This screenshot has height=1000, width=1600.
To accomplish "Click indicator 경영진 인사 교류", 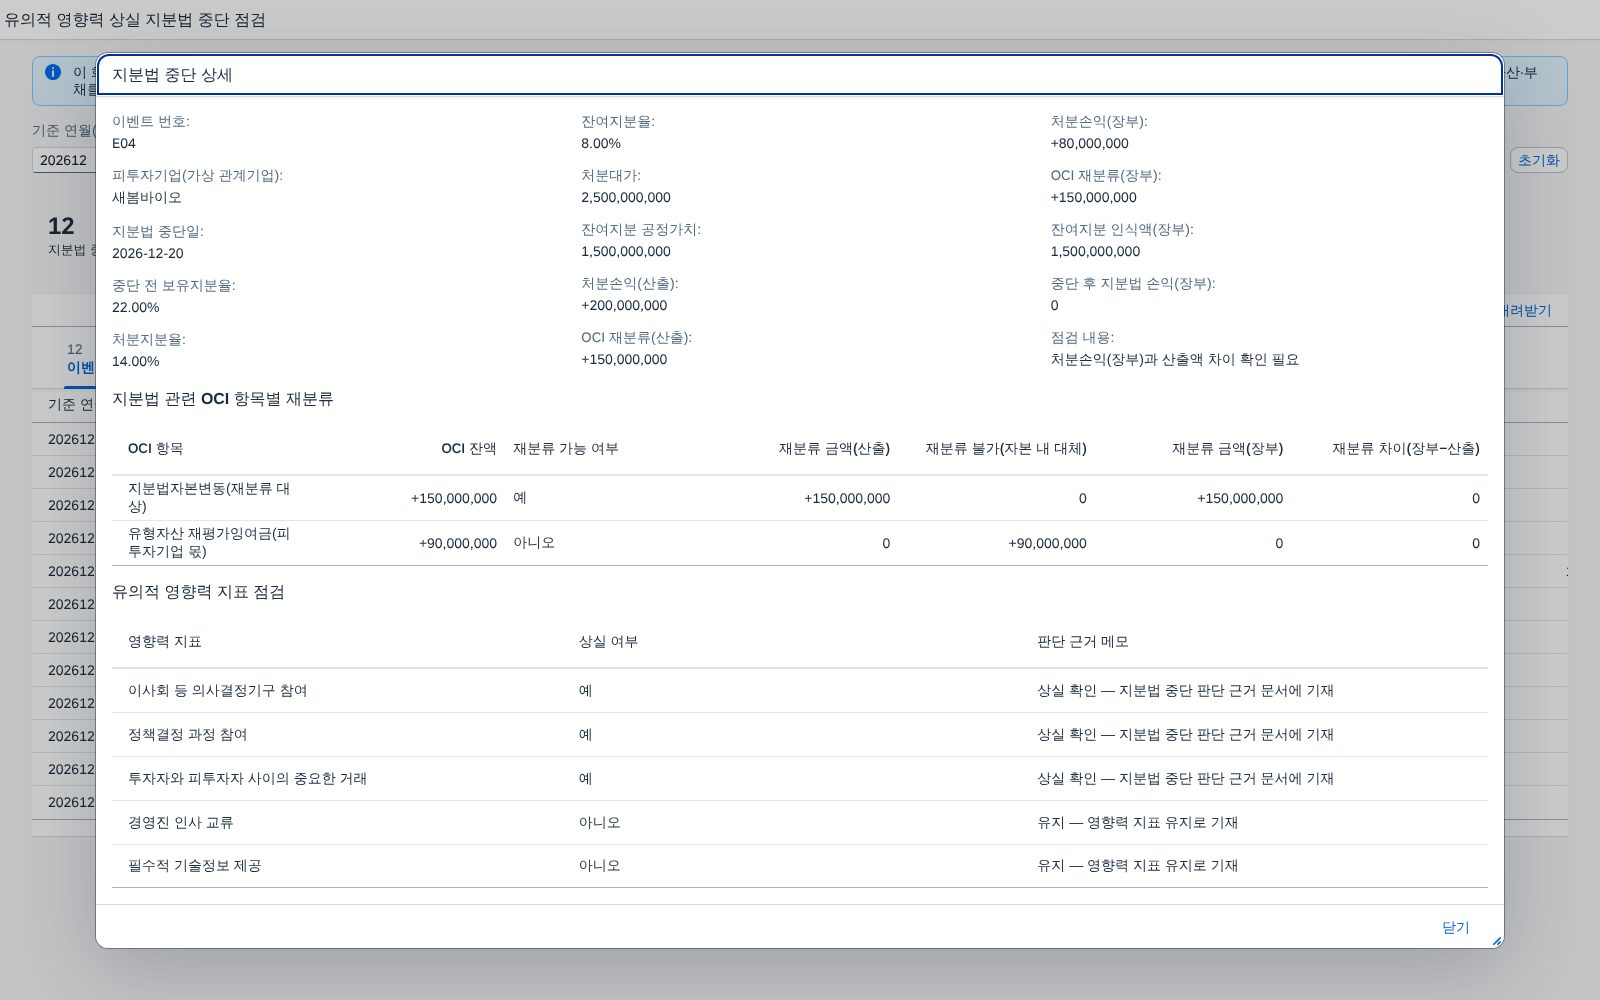I will point(180,822).
